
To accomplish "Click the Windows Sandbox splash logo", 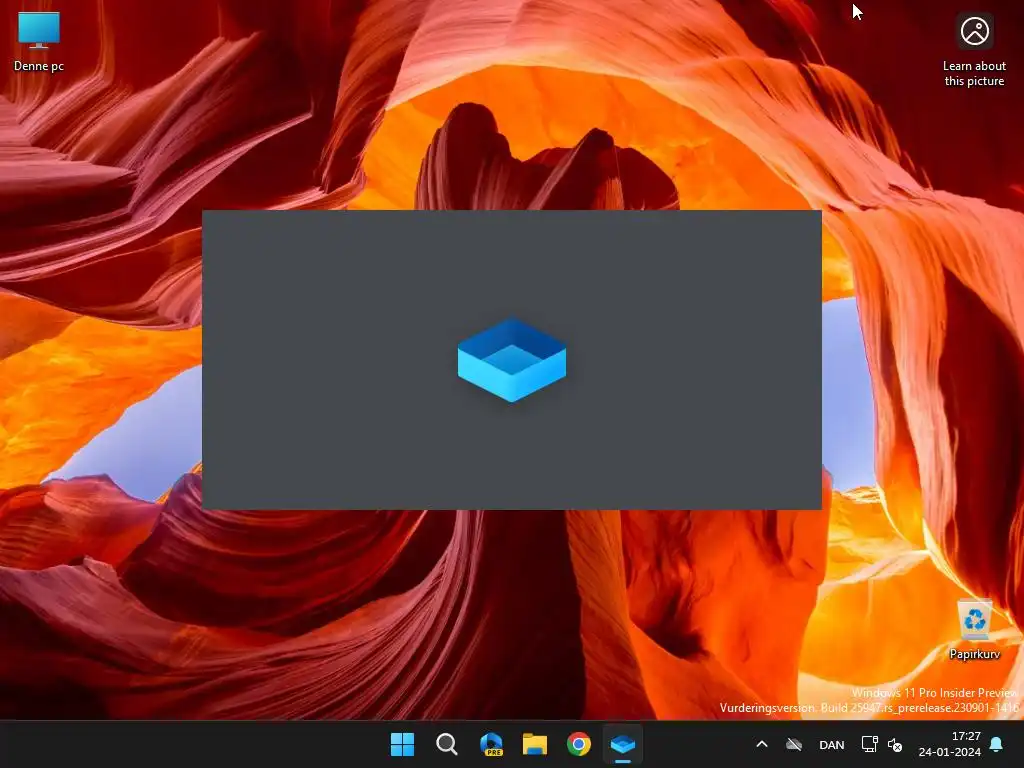I will coord(512,360).
